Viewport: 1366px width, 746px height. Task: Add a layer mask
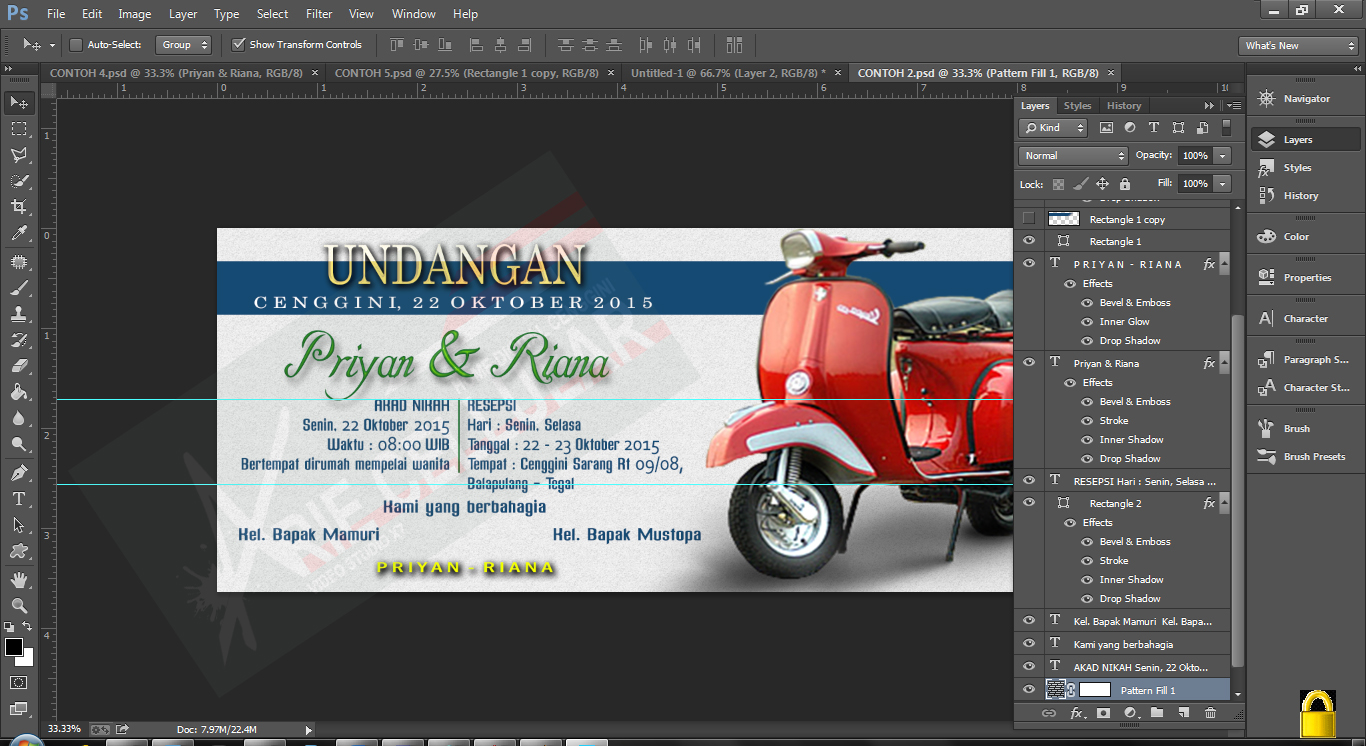1103,713
